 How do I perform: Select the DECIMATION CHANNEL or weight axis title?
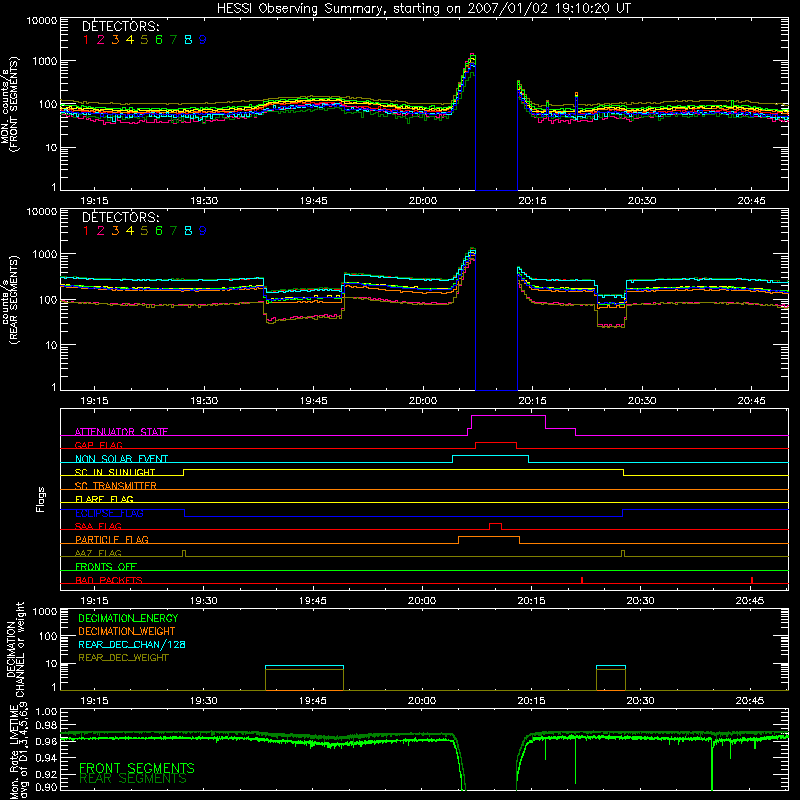[x=15, y=649]
